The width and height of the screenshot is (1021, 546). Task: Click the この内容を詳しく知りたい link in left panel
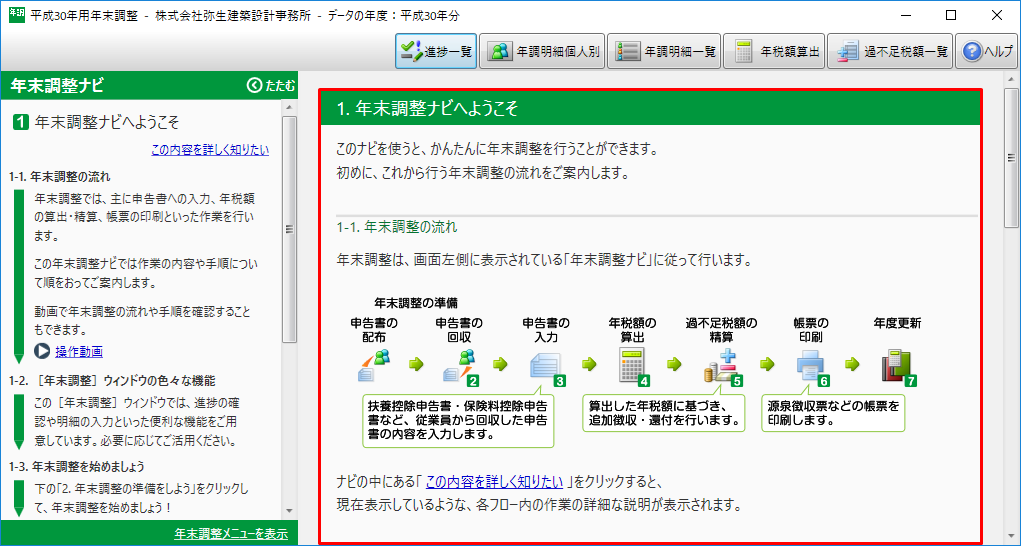click(x=209, y=150)
